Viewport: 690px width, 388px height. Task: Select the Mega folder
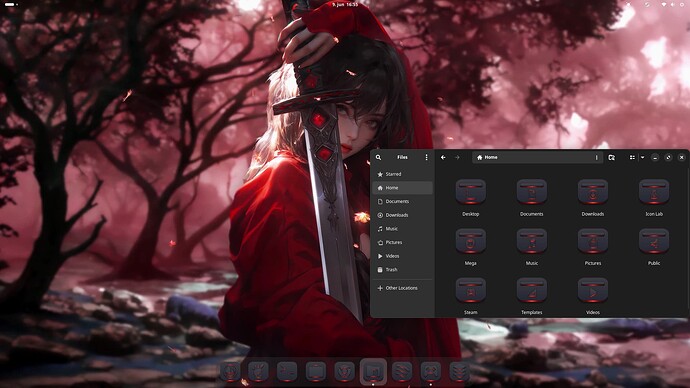pyautogui.click(x=470, y=241)
